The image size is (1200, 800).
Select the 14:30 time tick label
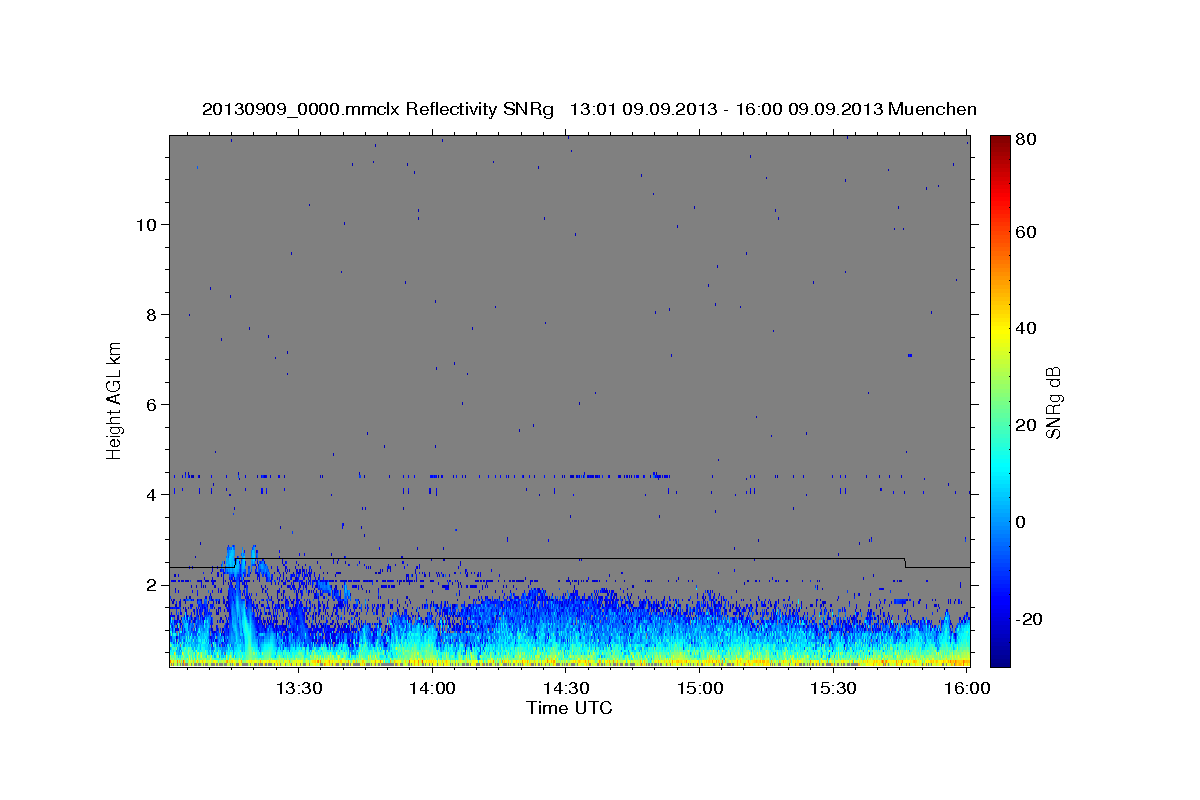(x=567, y=689)
